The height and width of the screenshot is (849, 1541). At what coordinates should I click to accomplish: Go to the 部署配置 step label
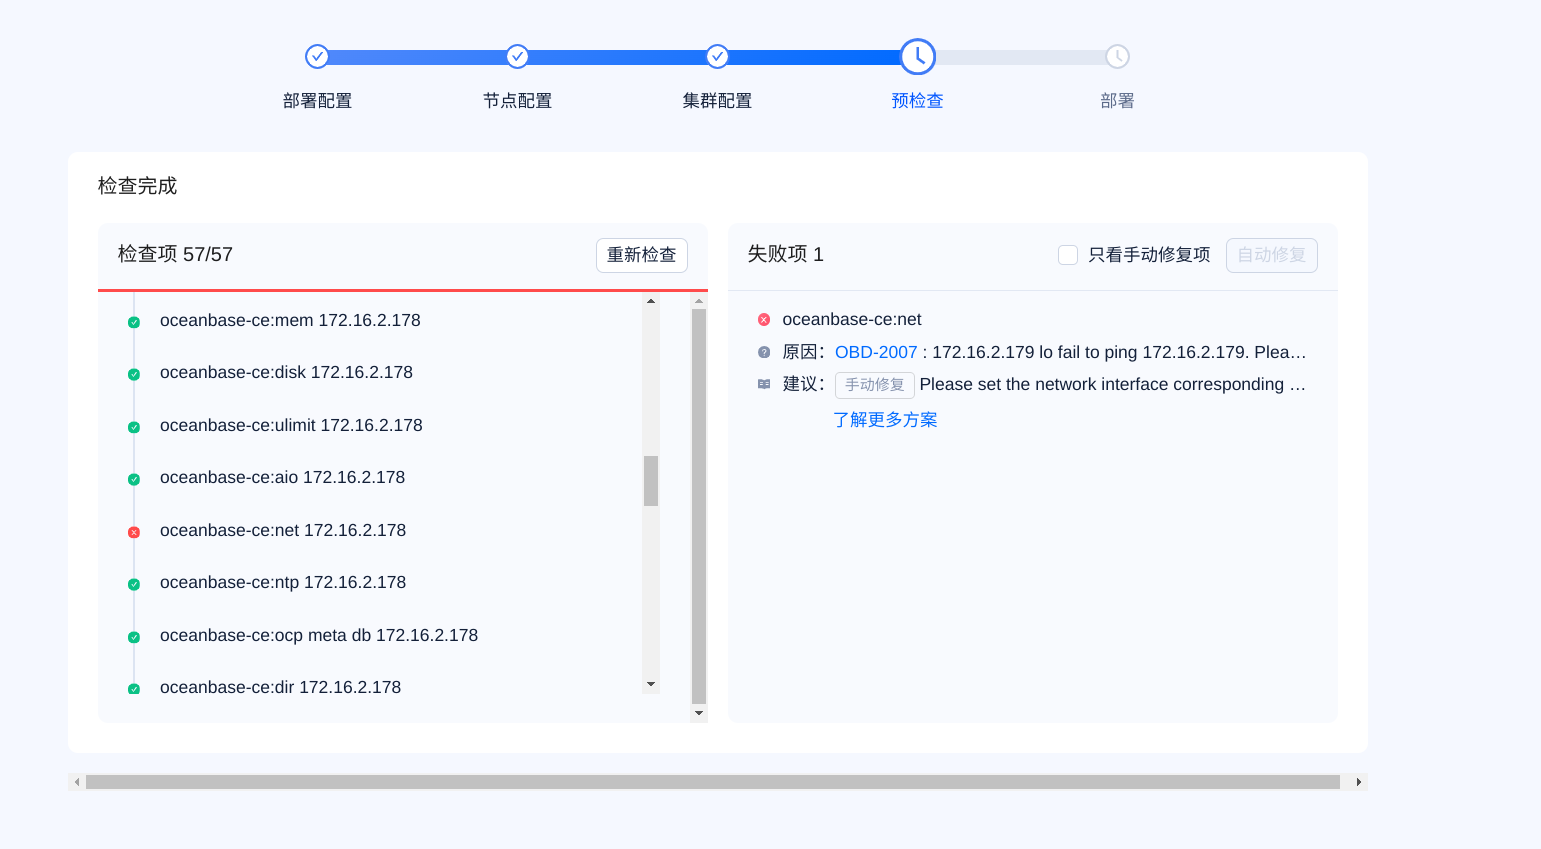pos(317,101)
